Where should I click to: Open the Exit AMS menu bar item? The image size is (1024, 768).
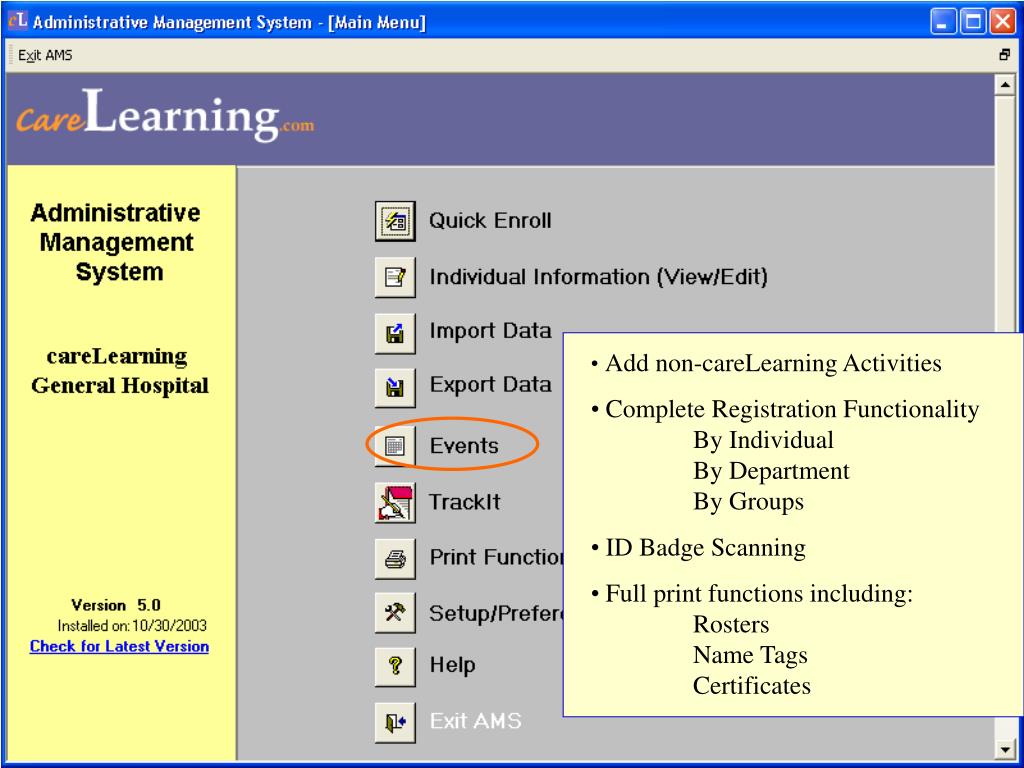(45, 56)
